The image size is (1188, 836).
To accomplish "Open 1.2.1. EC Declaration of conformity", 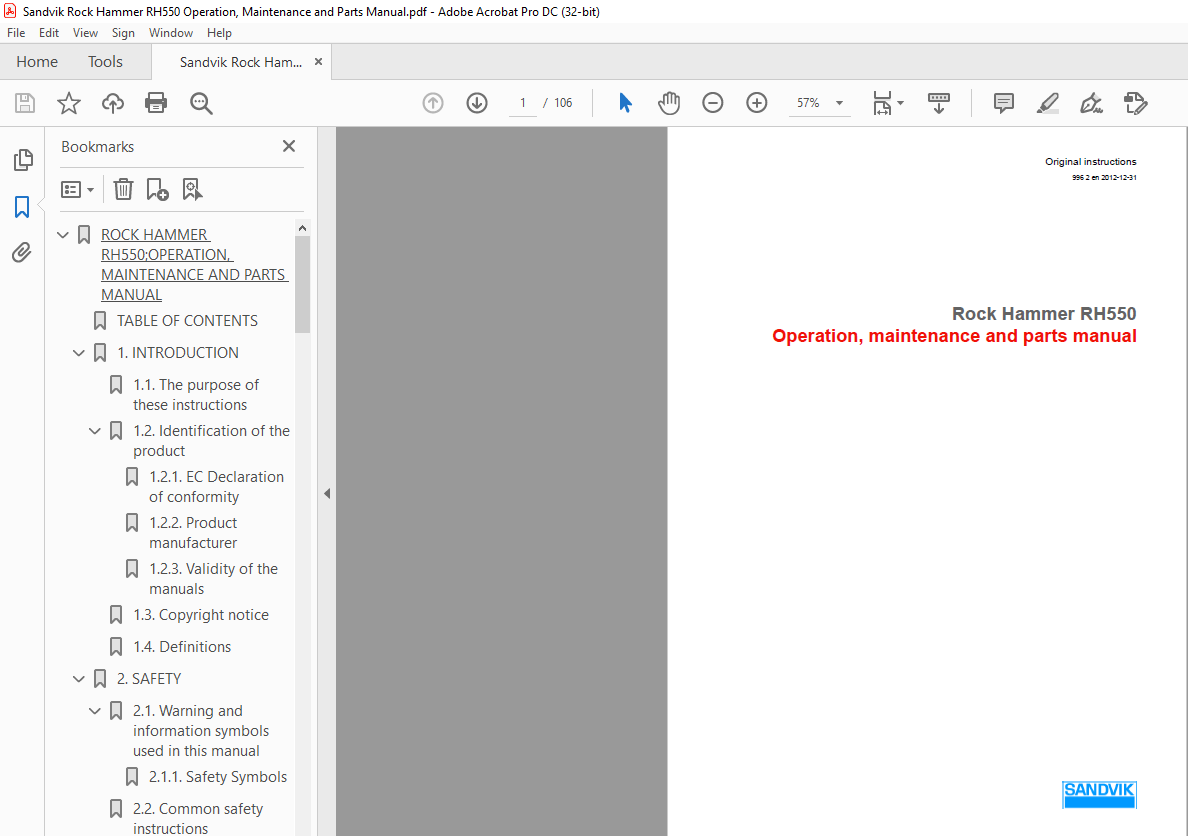I will pyautogui.click(x=217, y=487).
